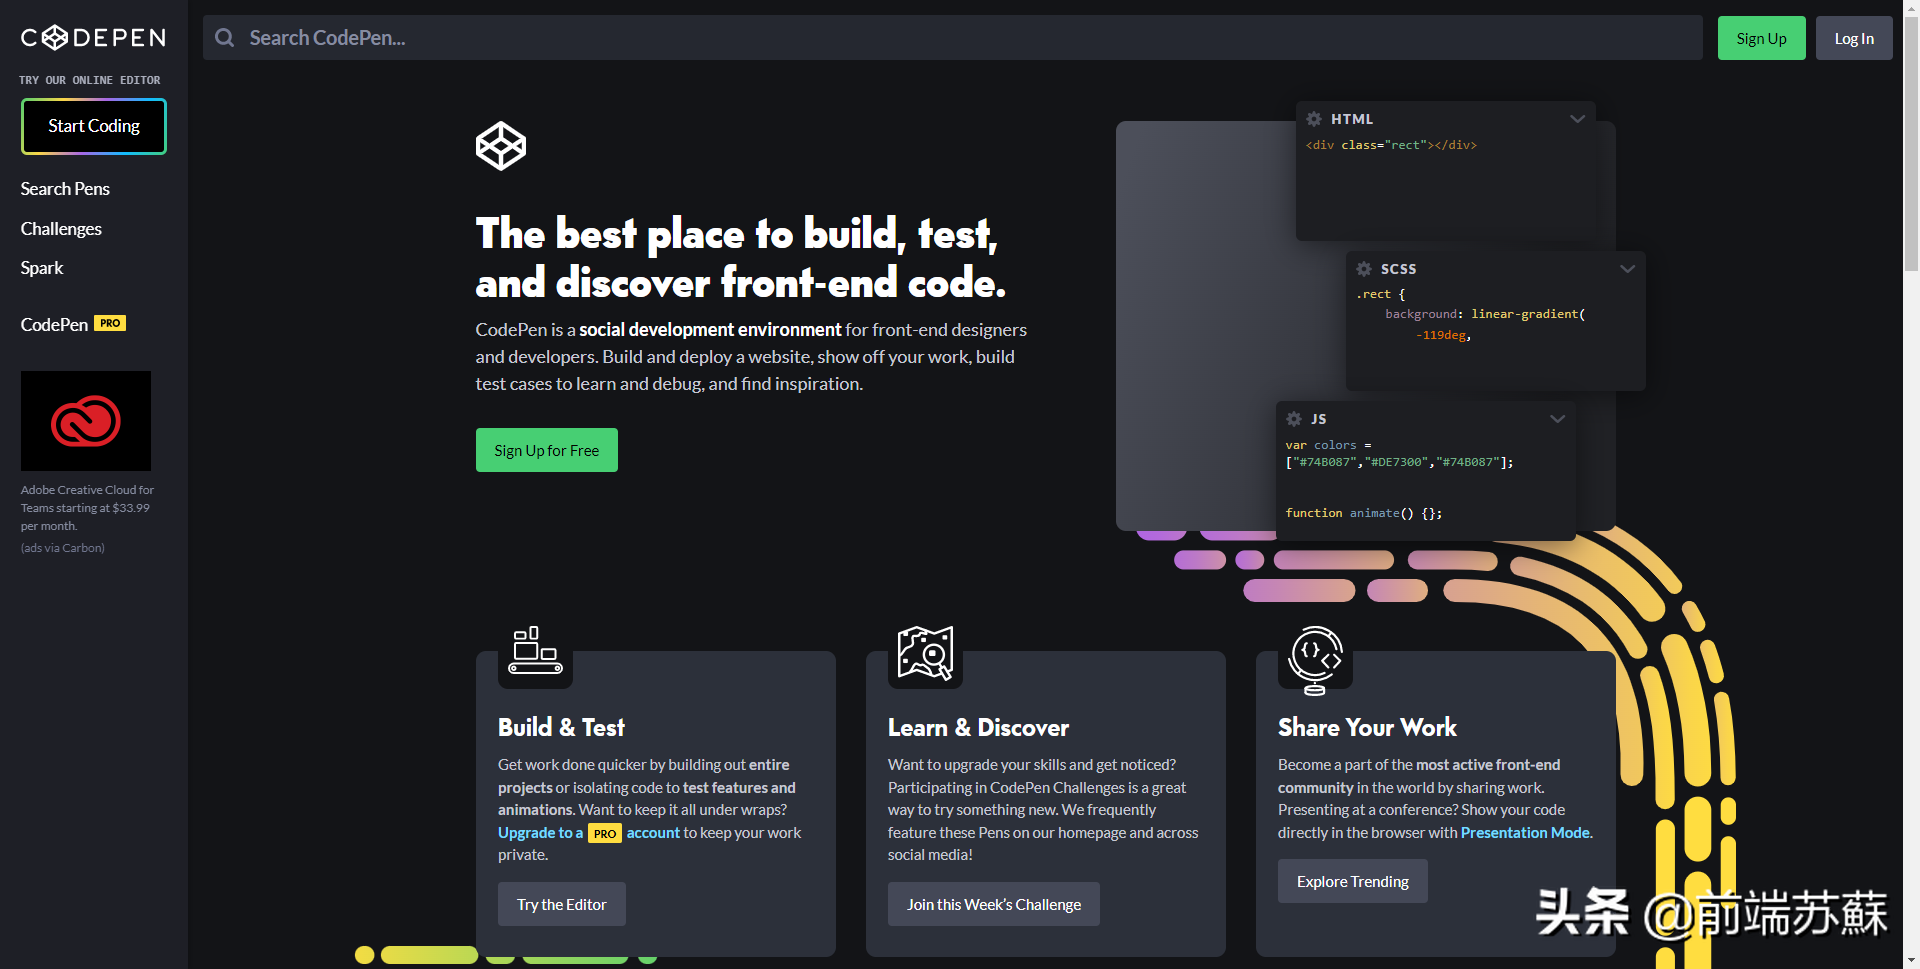Click the green Sign Up button
The width and height of the screenshot is (1920, 969).
(x=1761, y=38)
